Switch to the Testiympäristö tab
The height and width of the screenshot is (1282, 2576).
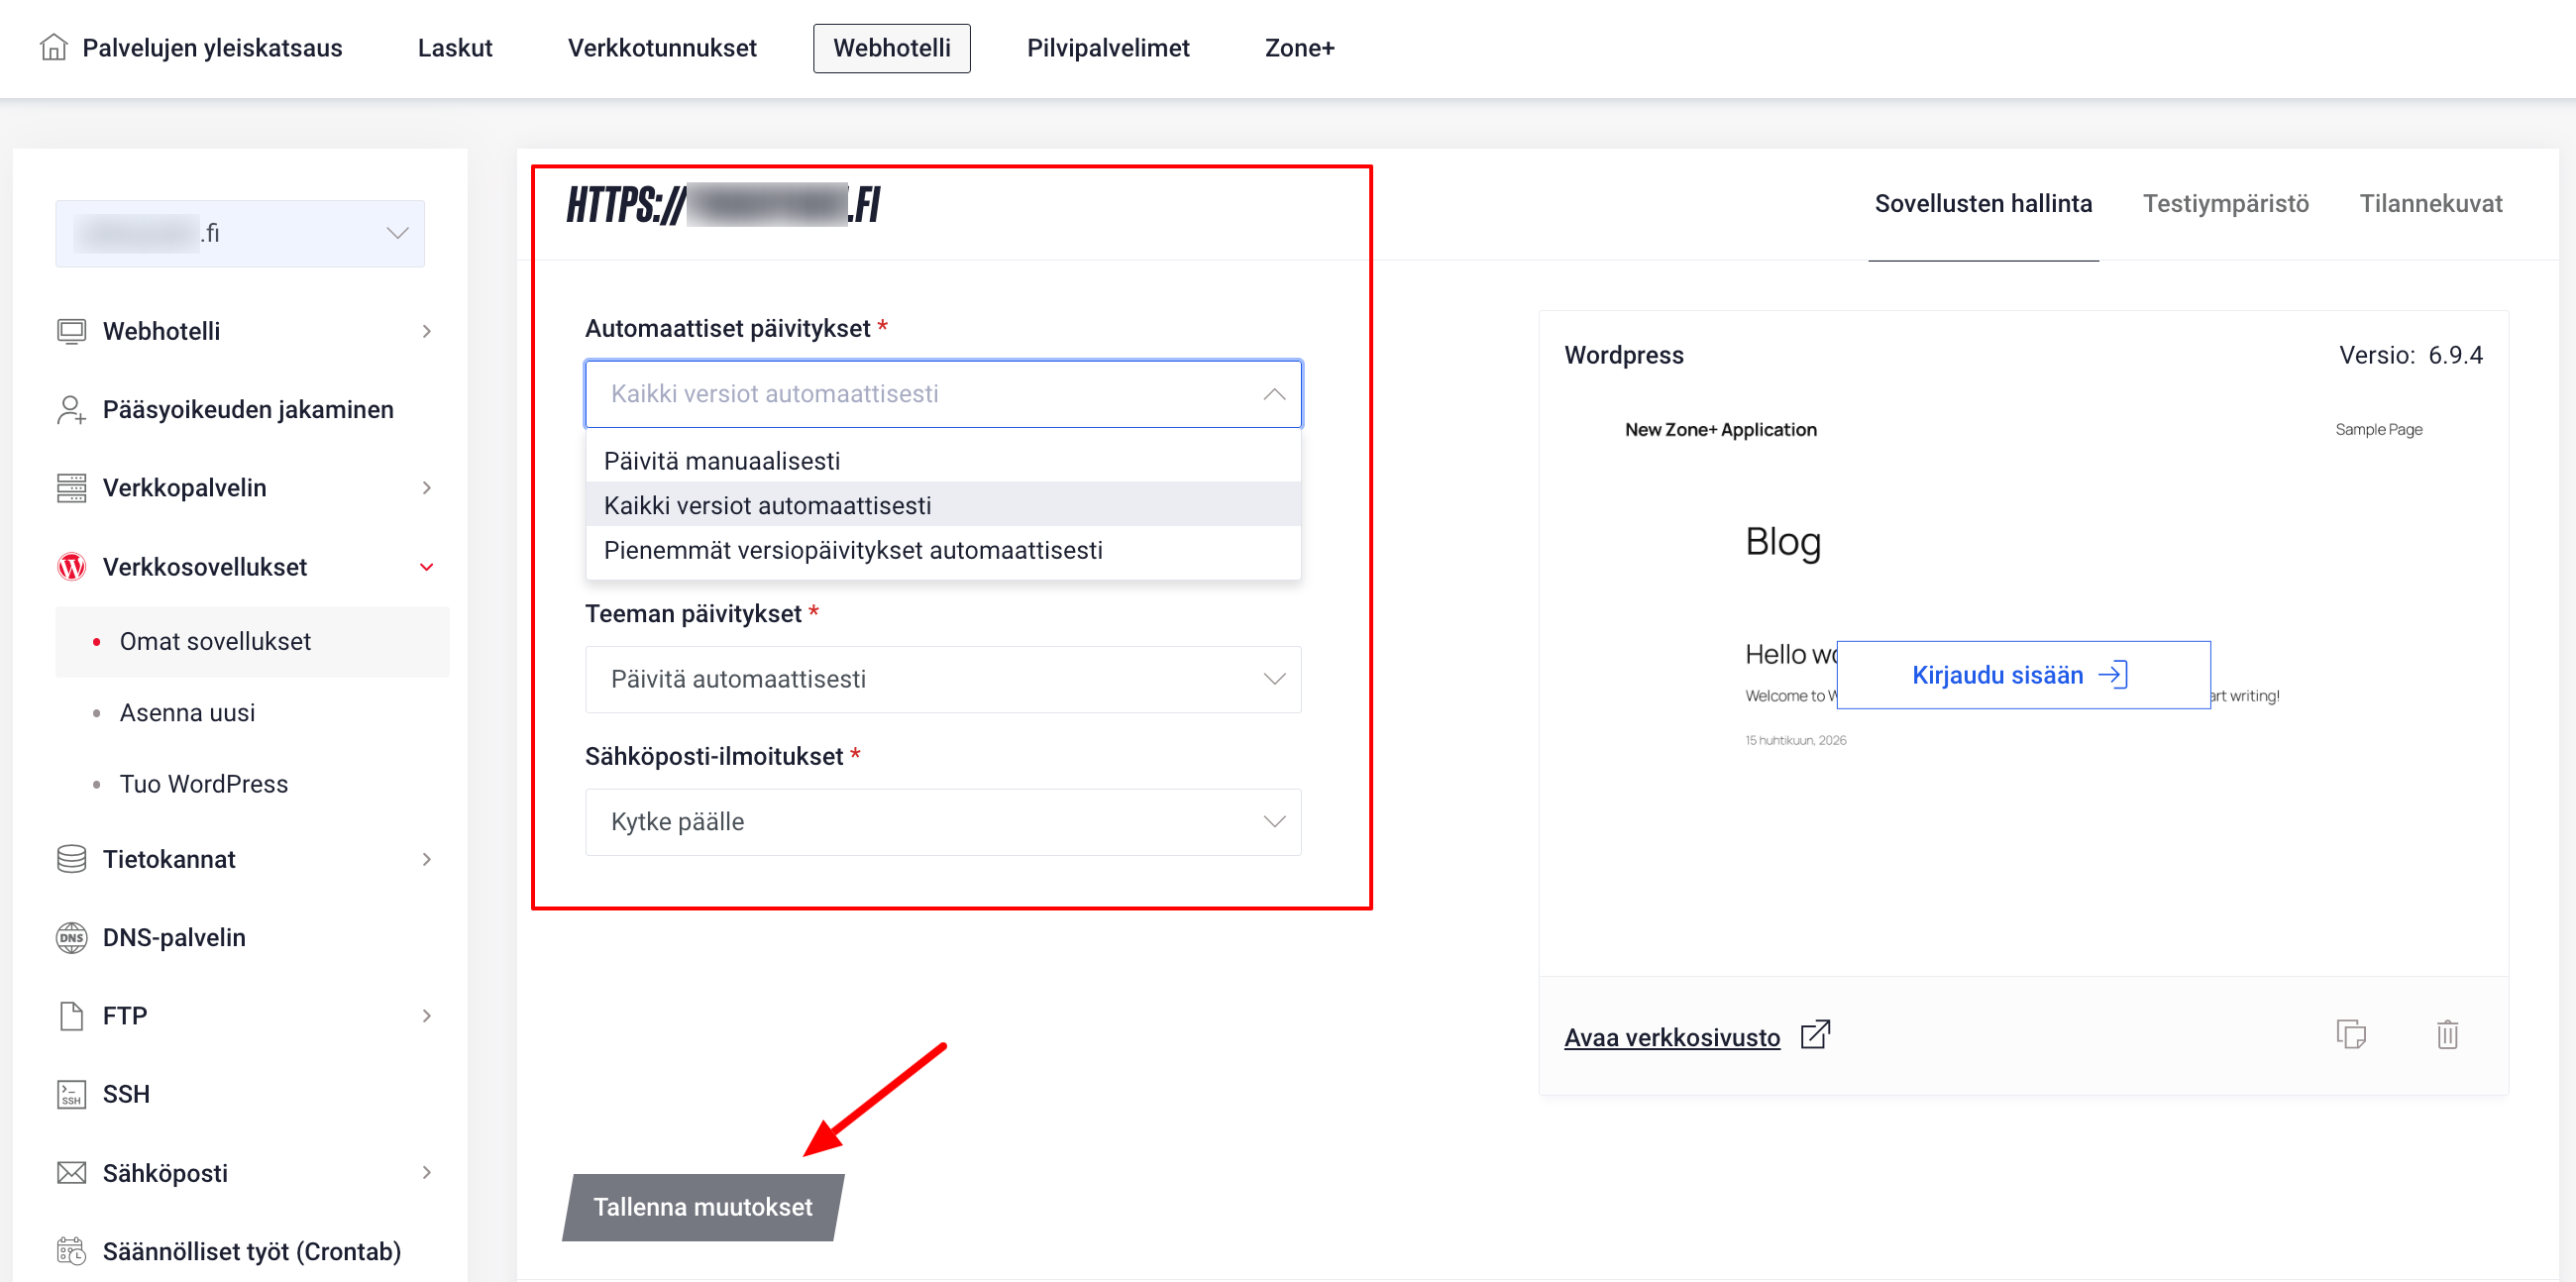2225,204
